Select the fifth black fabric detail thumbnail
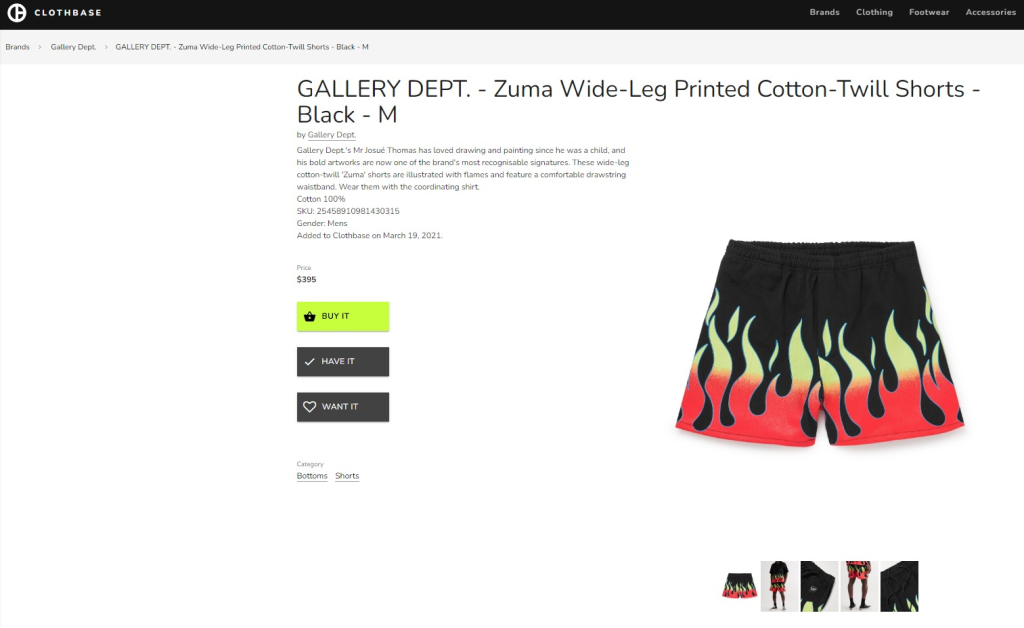The width and height of the screenshot is (1024, 628). (899, 586)
